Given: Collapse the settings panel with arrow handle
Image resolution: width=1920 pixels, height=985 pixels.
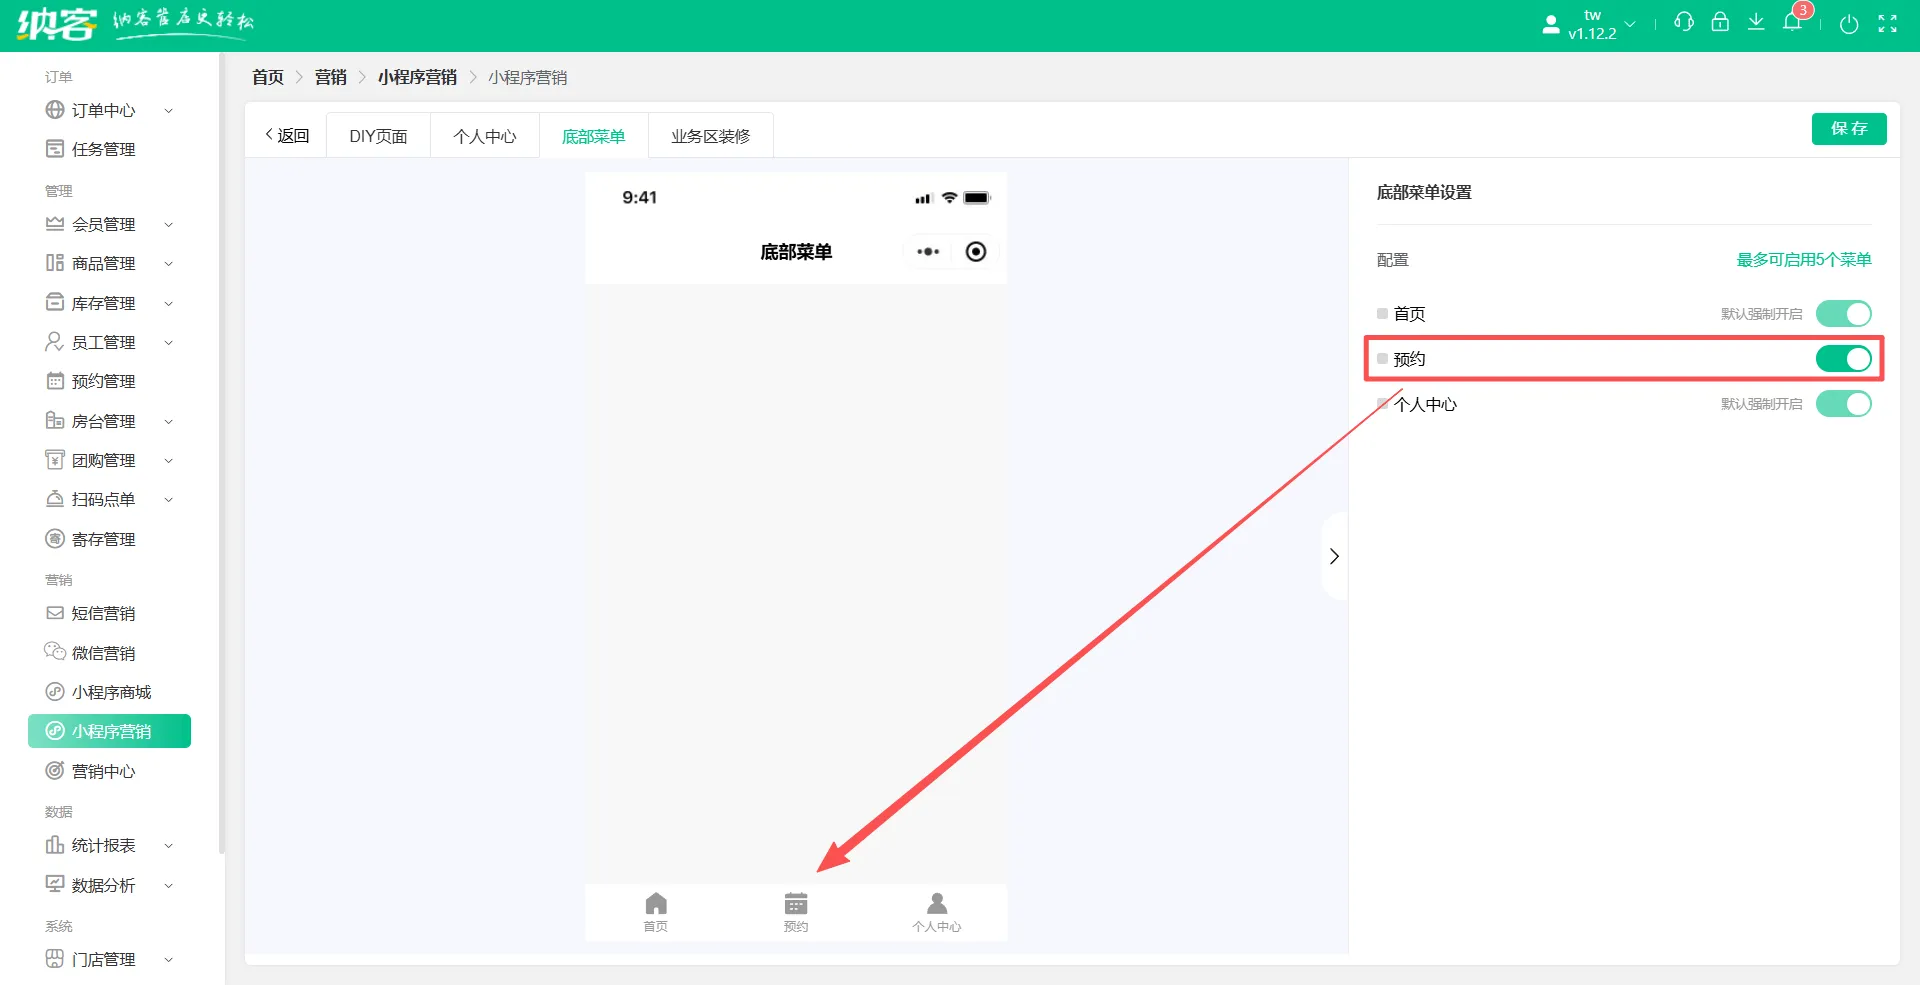Looking at the screenshot, I should pyautogui.click(x=1334, y=556).
